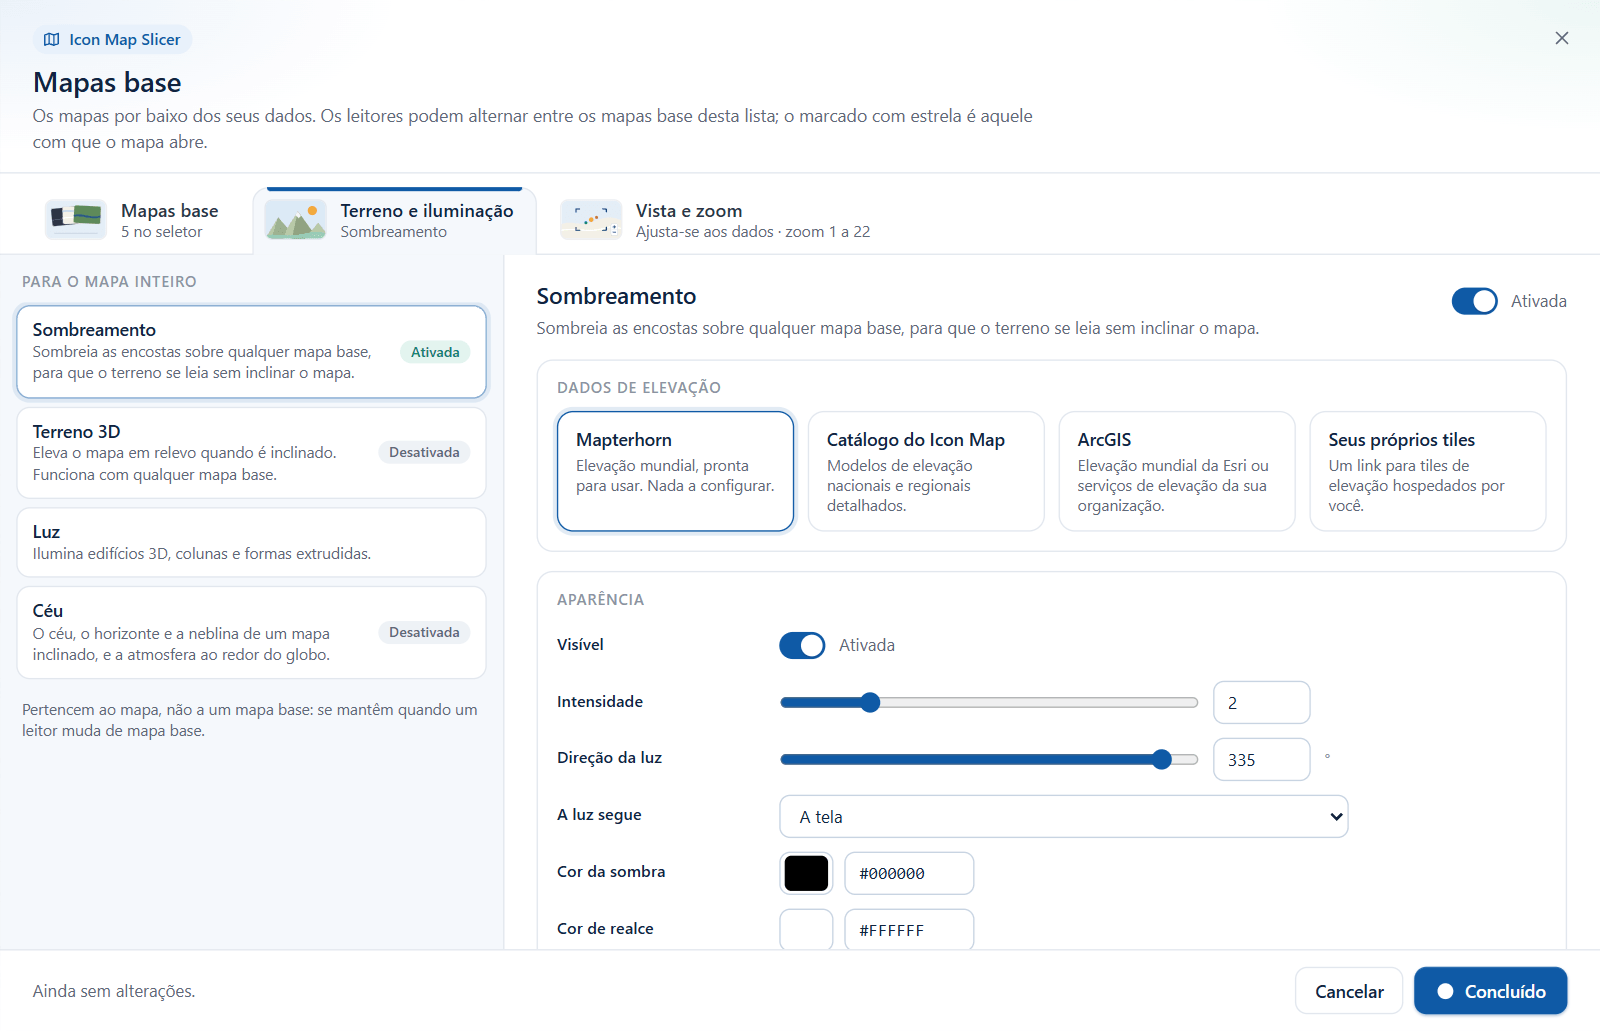Click the Direção da luz slider

989,759
